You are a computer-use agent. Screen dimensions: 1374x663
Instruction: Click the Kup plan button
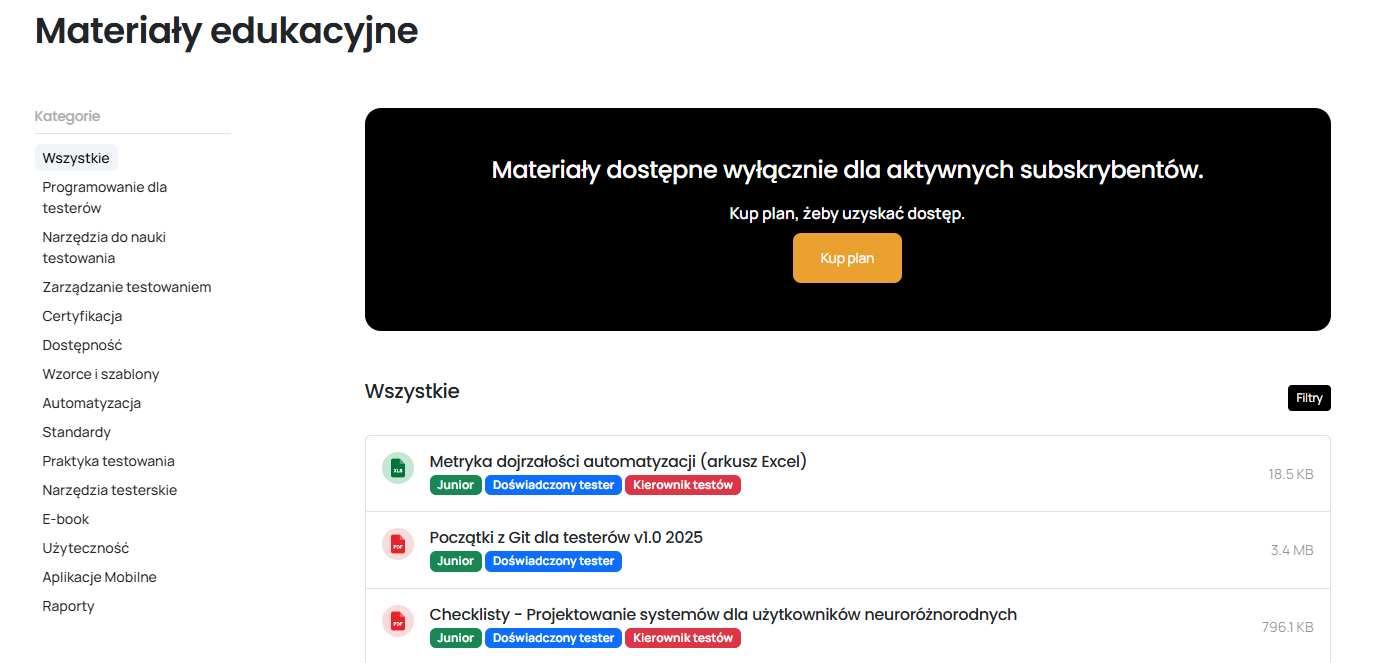pos(846,257)
